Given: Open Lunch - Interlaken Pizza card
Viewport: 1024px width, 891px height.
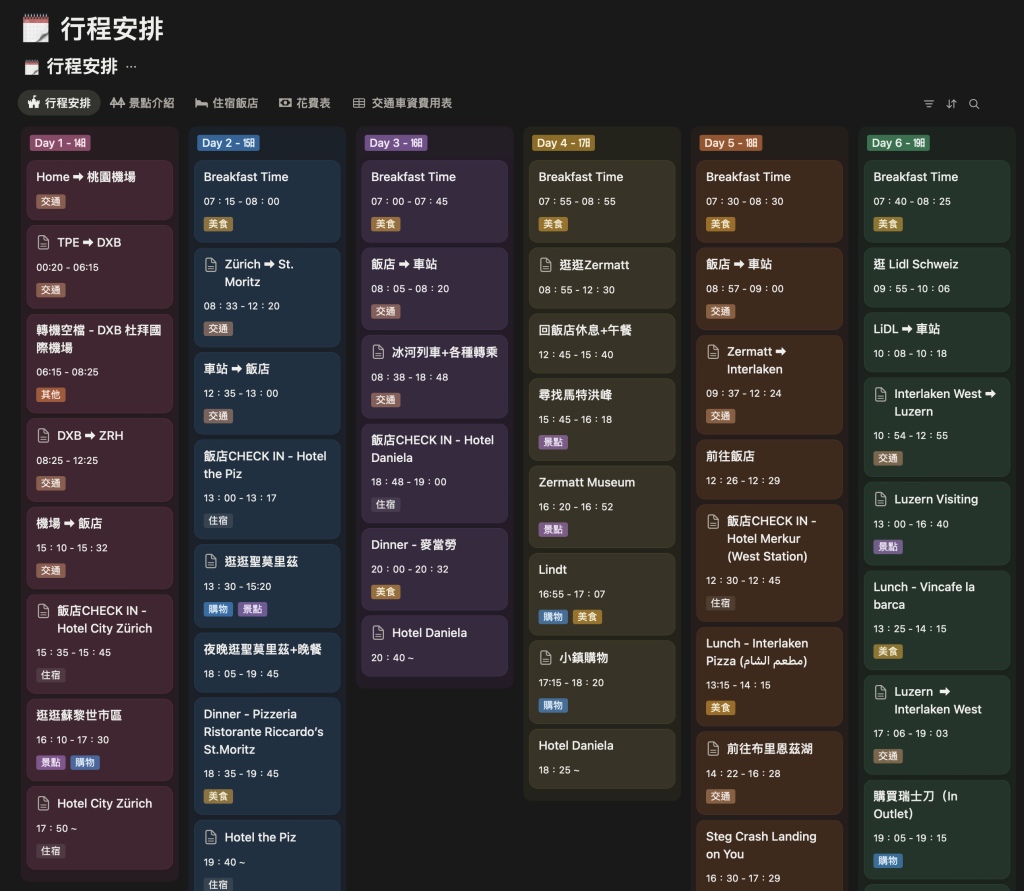Looking at the screenshot, I should click(769, 677).
